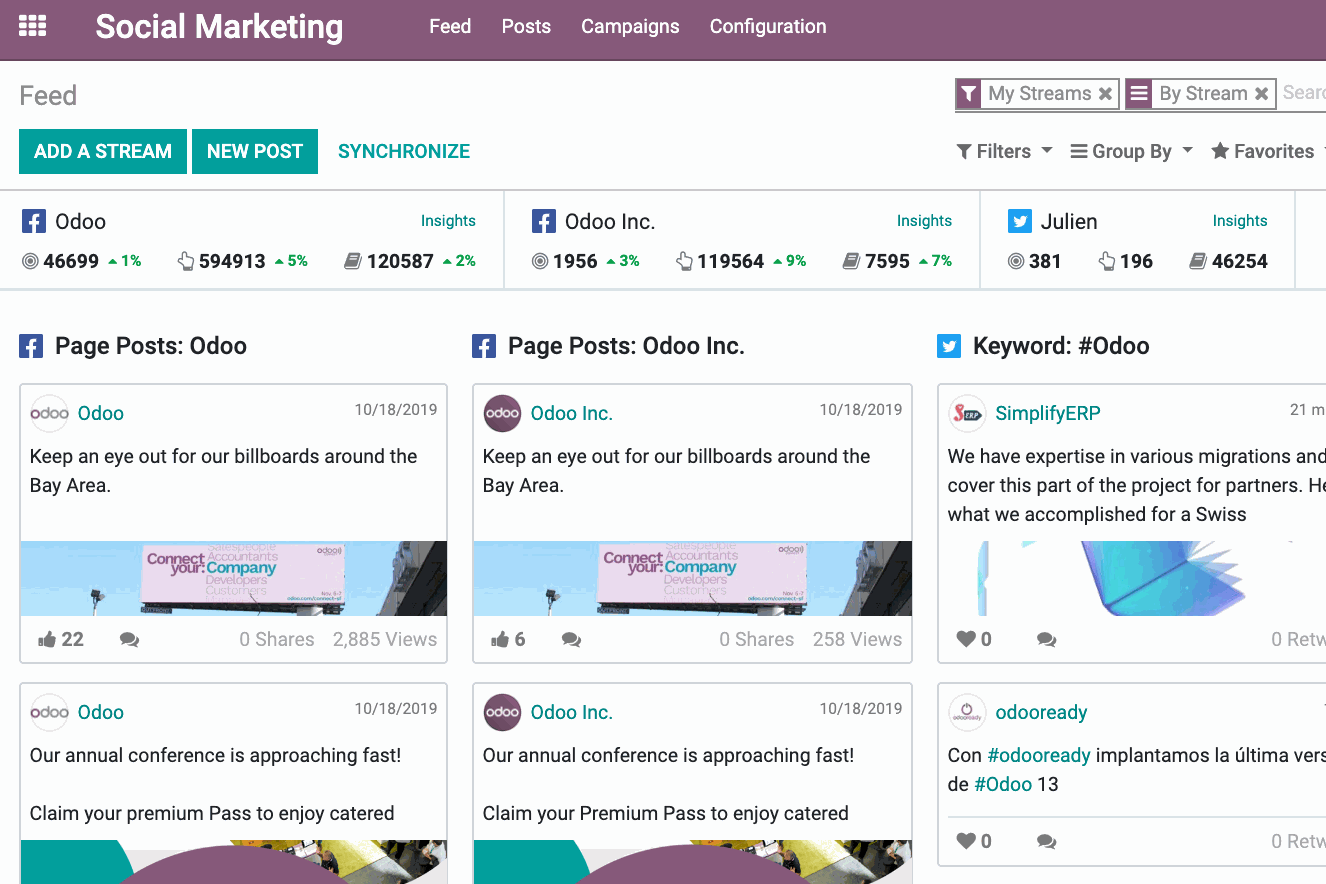This screenshot has height=884, width=1326.
Task: Open the Campaigns menu
Action: (630, 27)
